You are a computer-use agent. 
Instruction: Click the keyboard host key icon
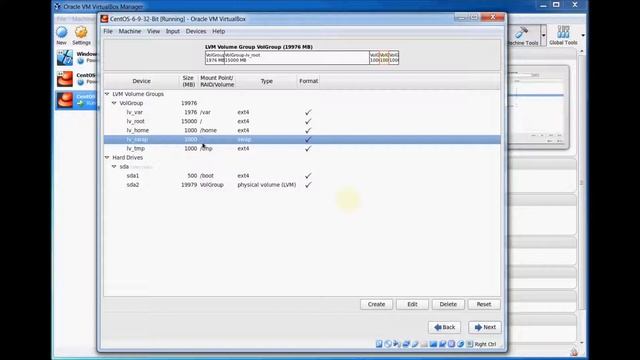pyautogui.click(x=470, y=344)
